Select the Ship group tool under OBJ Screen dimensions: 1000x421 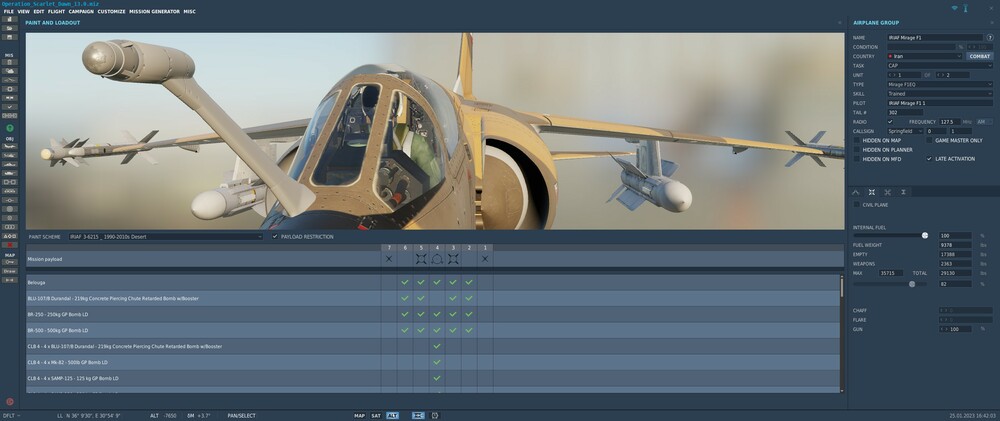pyautogui.click(x=10, y=165)
